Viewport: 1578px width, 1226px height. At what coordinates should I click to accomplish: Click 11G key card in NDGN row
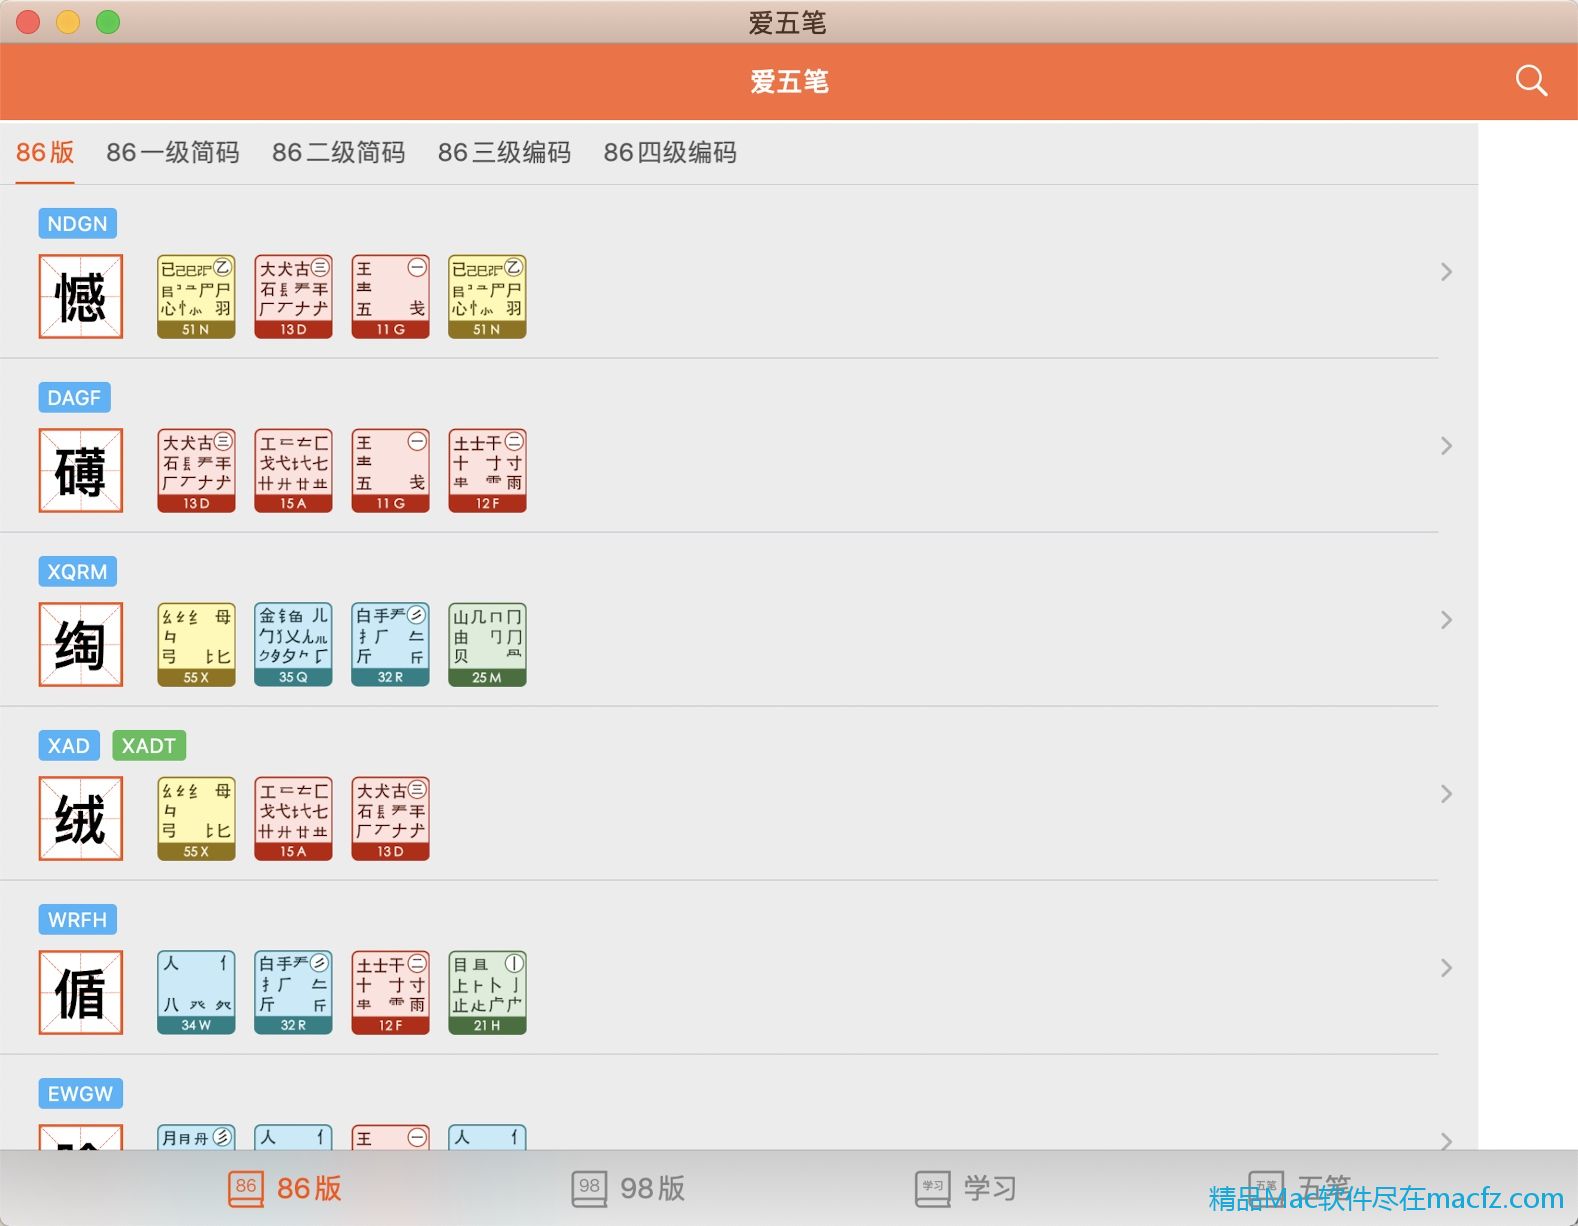click(390, 296)
